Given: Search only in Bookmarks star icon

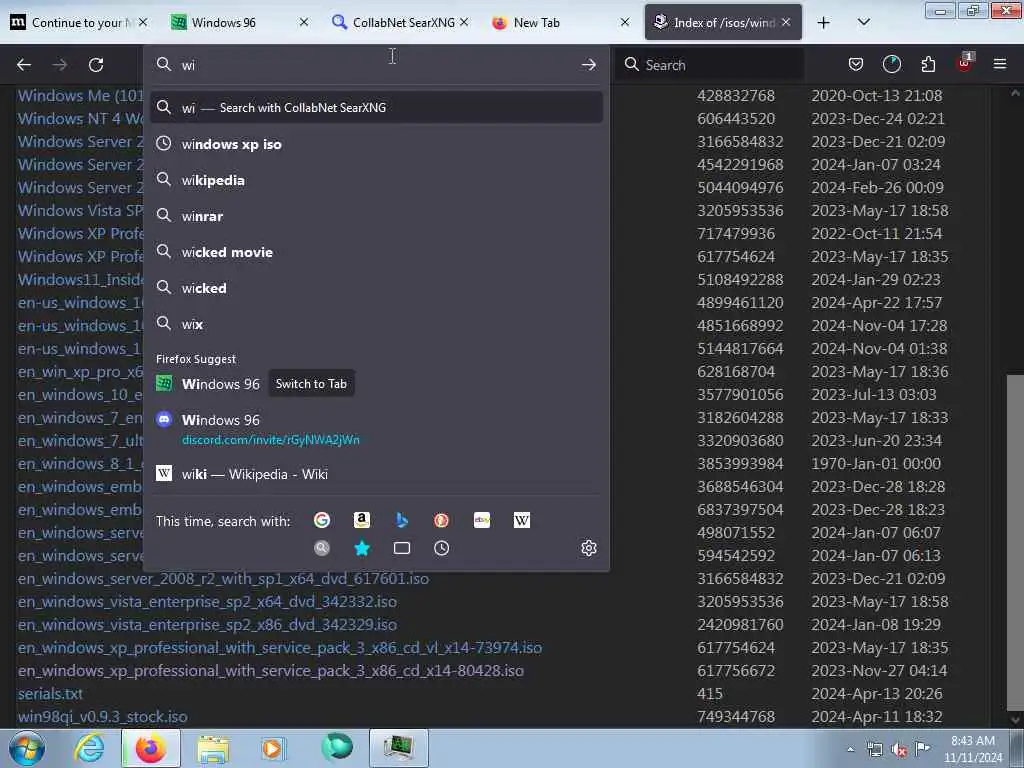Looking at the screenshot, I should [x=362, y=548].
